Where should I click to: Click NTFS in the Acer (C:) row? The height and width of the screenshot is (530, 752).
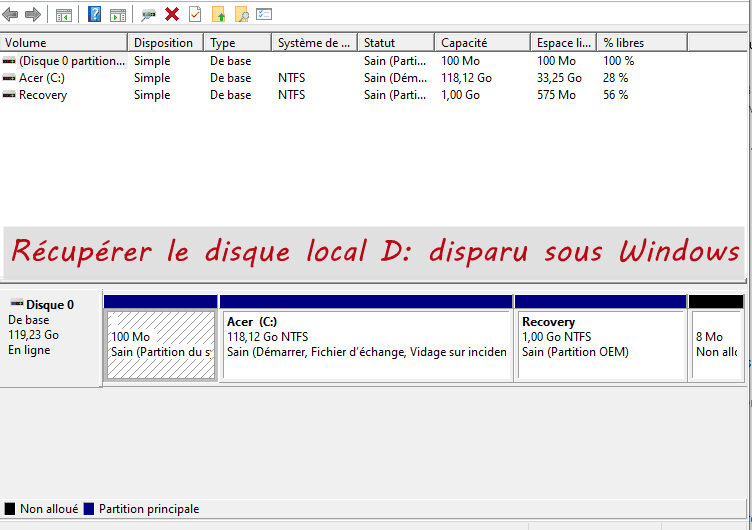point(291,78)
